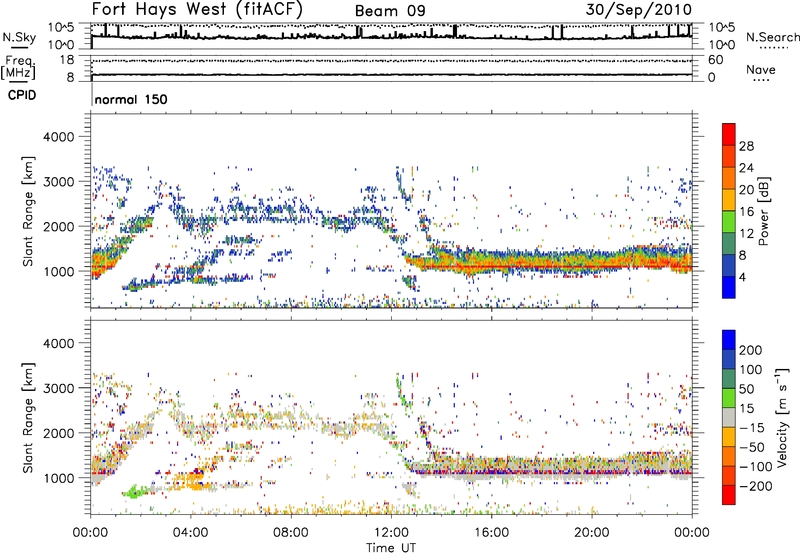Click the 'N.Search' legend label

click(772, 37)
